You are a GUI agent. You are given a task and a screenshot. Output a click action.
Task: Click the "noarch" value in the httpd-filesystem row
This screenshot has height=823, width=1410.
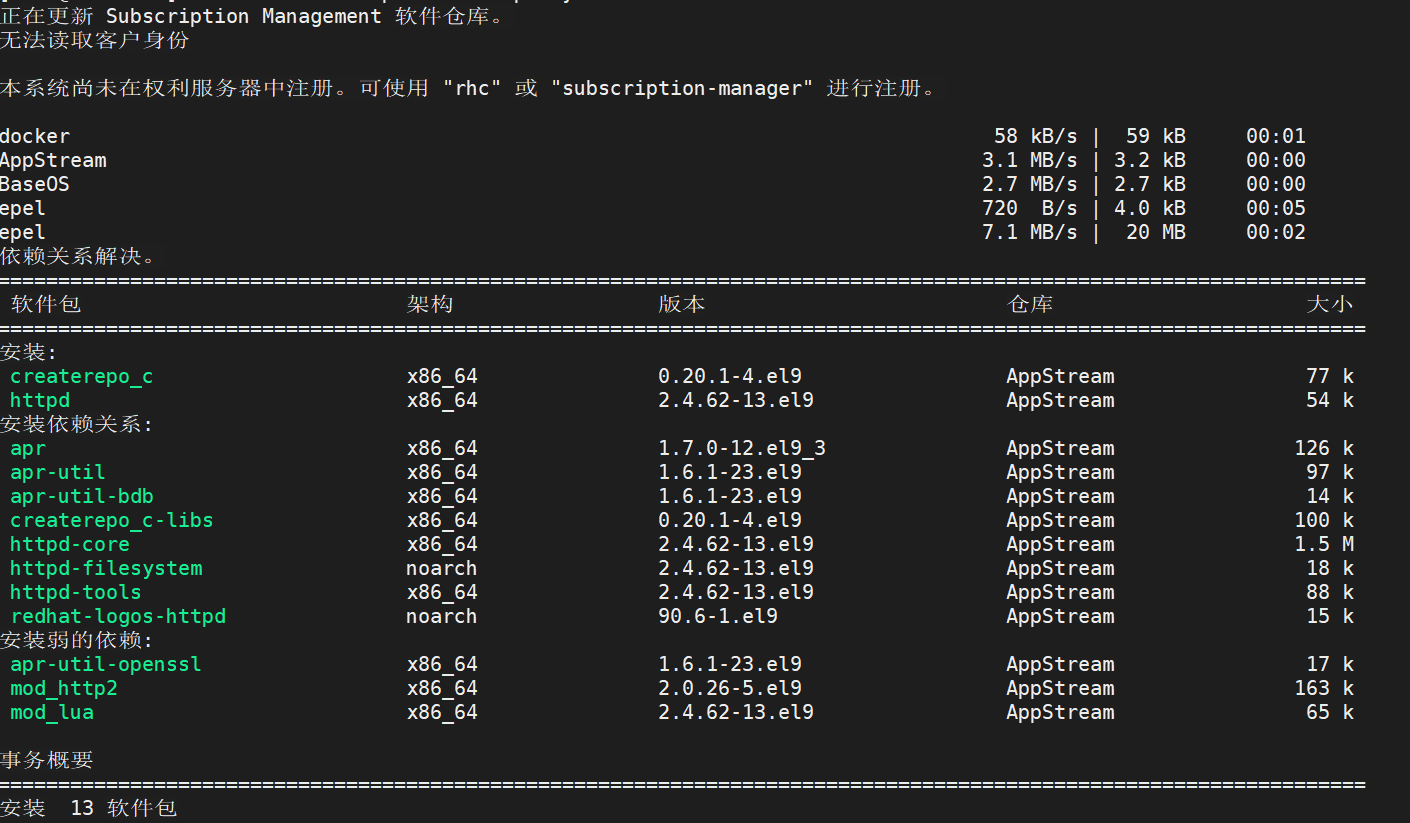[x=442, y=569]
